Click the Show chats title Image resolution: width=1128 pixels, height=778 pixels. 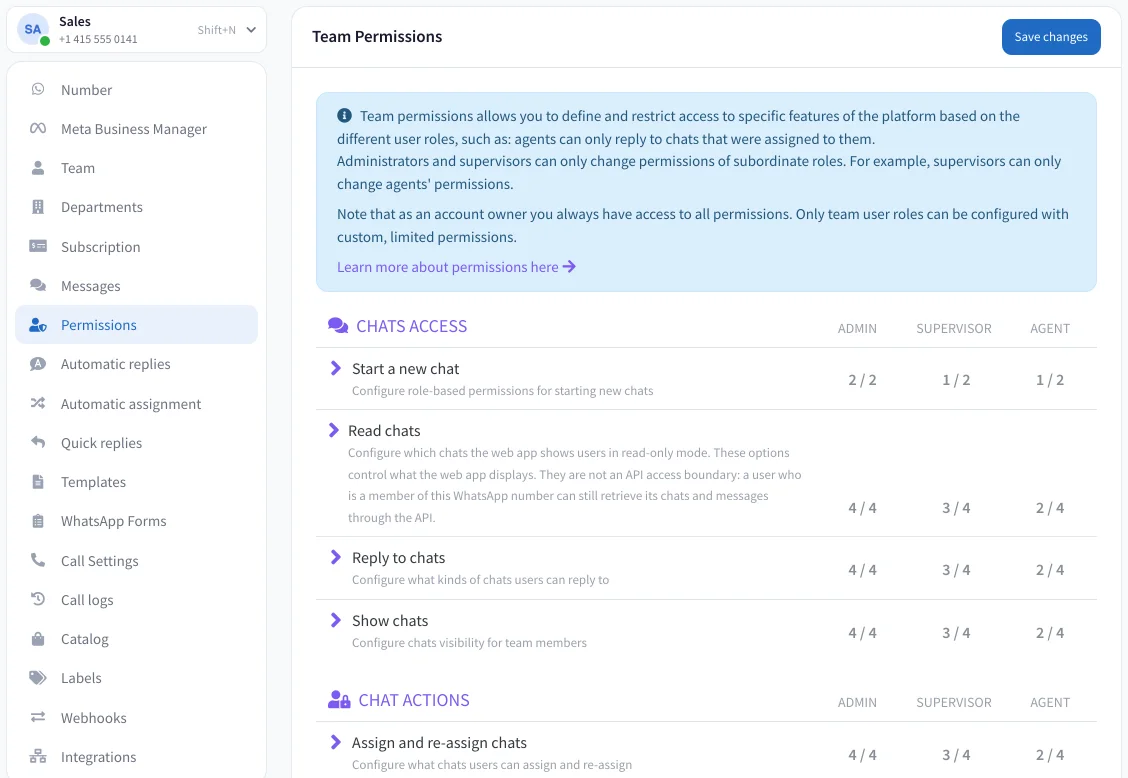point(390,620)
